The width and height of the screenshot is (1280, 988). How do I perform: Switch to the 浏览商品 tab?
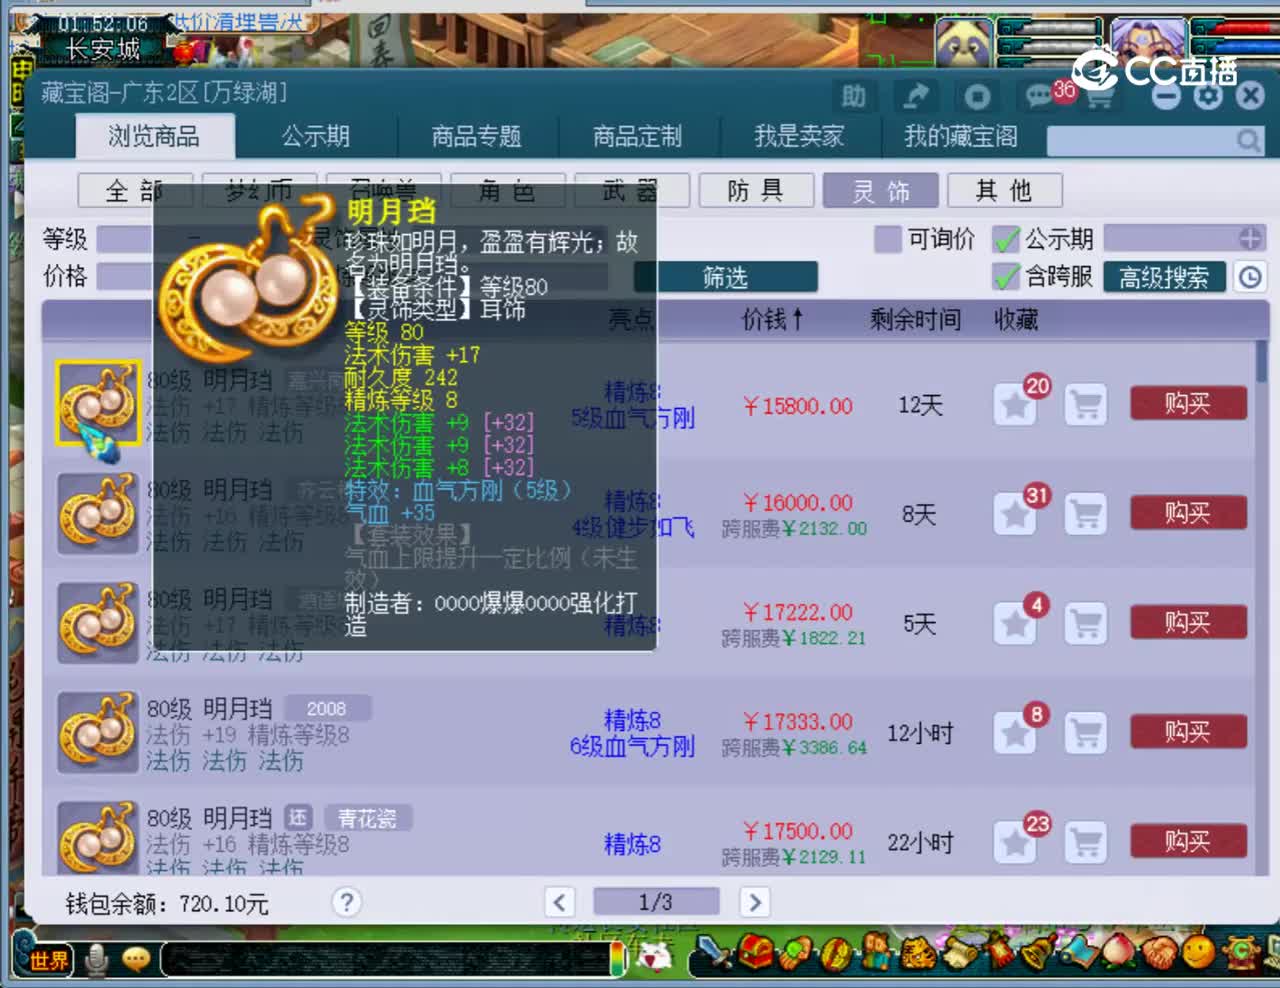point(154,137)
